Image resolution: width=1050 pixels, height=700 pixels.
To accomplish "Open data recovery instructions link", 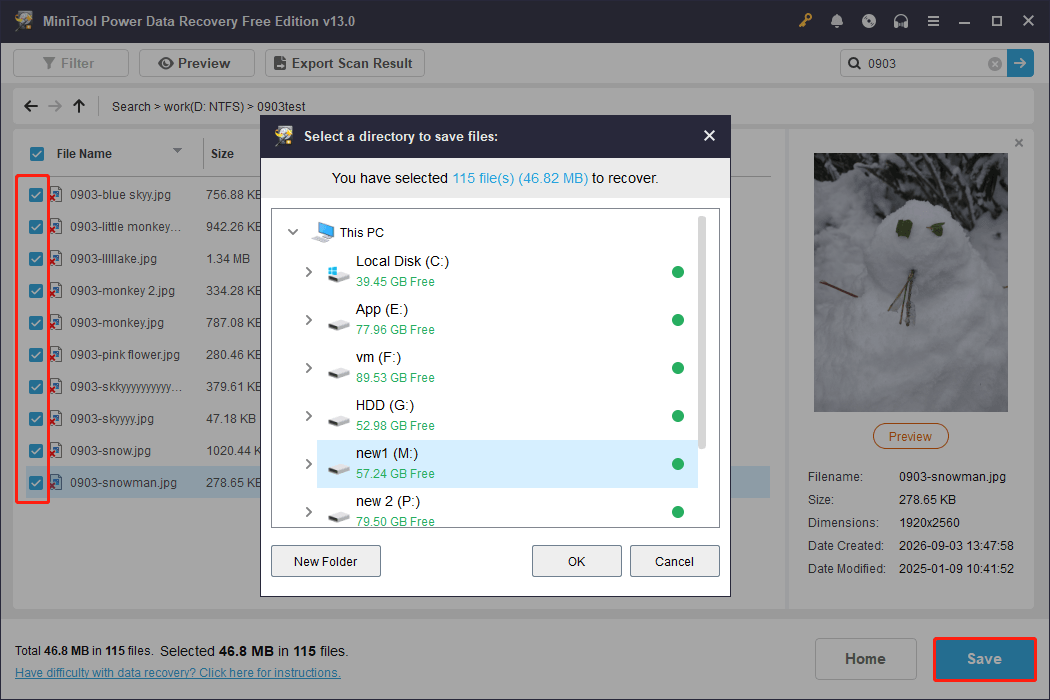I will (x=177, y=673).
